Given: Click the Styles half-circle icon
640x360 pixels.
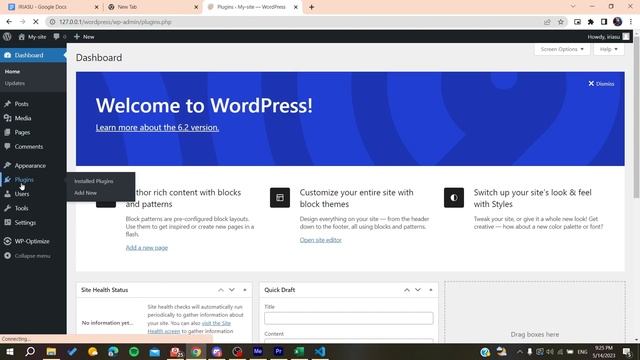Looking at the screenshot, I should point(454,198).
